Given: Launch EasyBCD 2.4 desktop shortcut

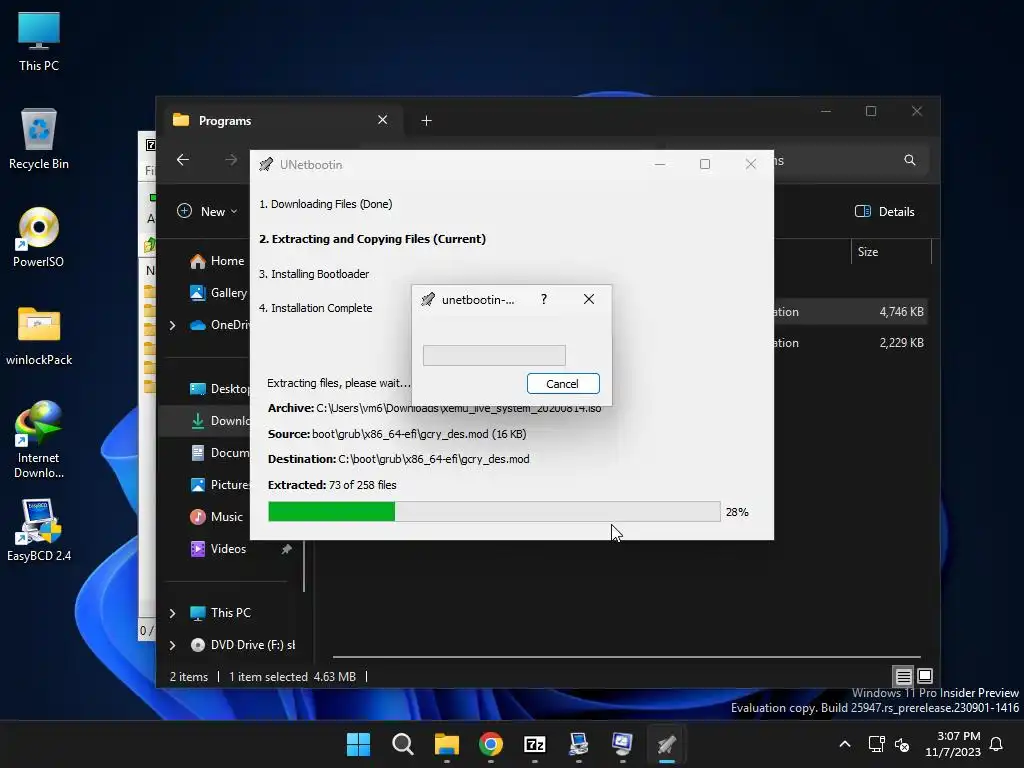Looking at the screenshot, I should [39, 531].
